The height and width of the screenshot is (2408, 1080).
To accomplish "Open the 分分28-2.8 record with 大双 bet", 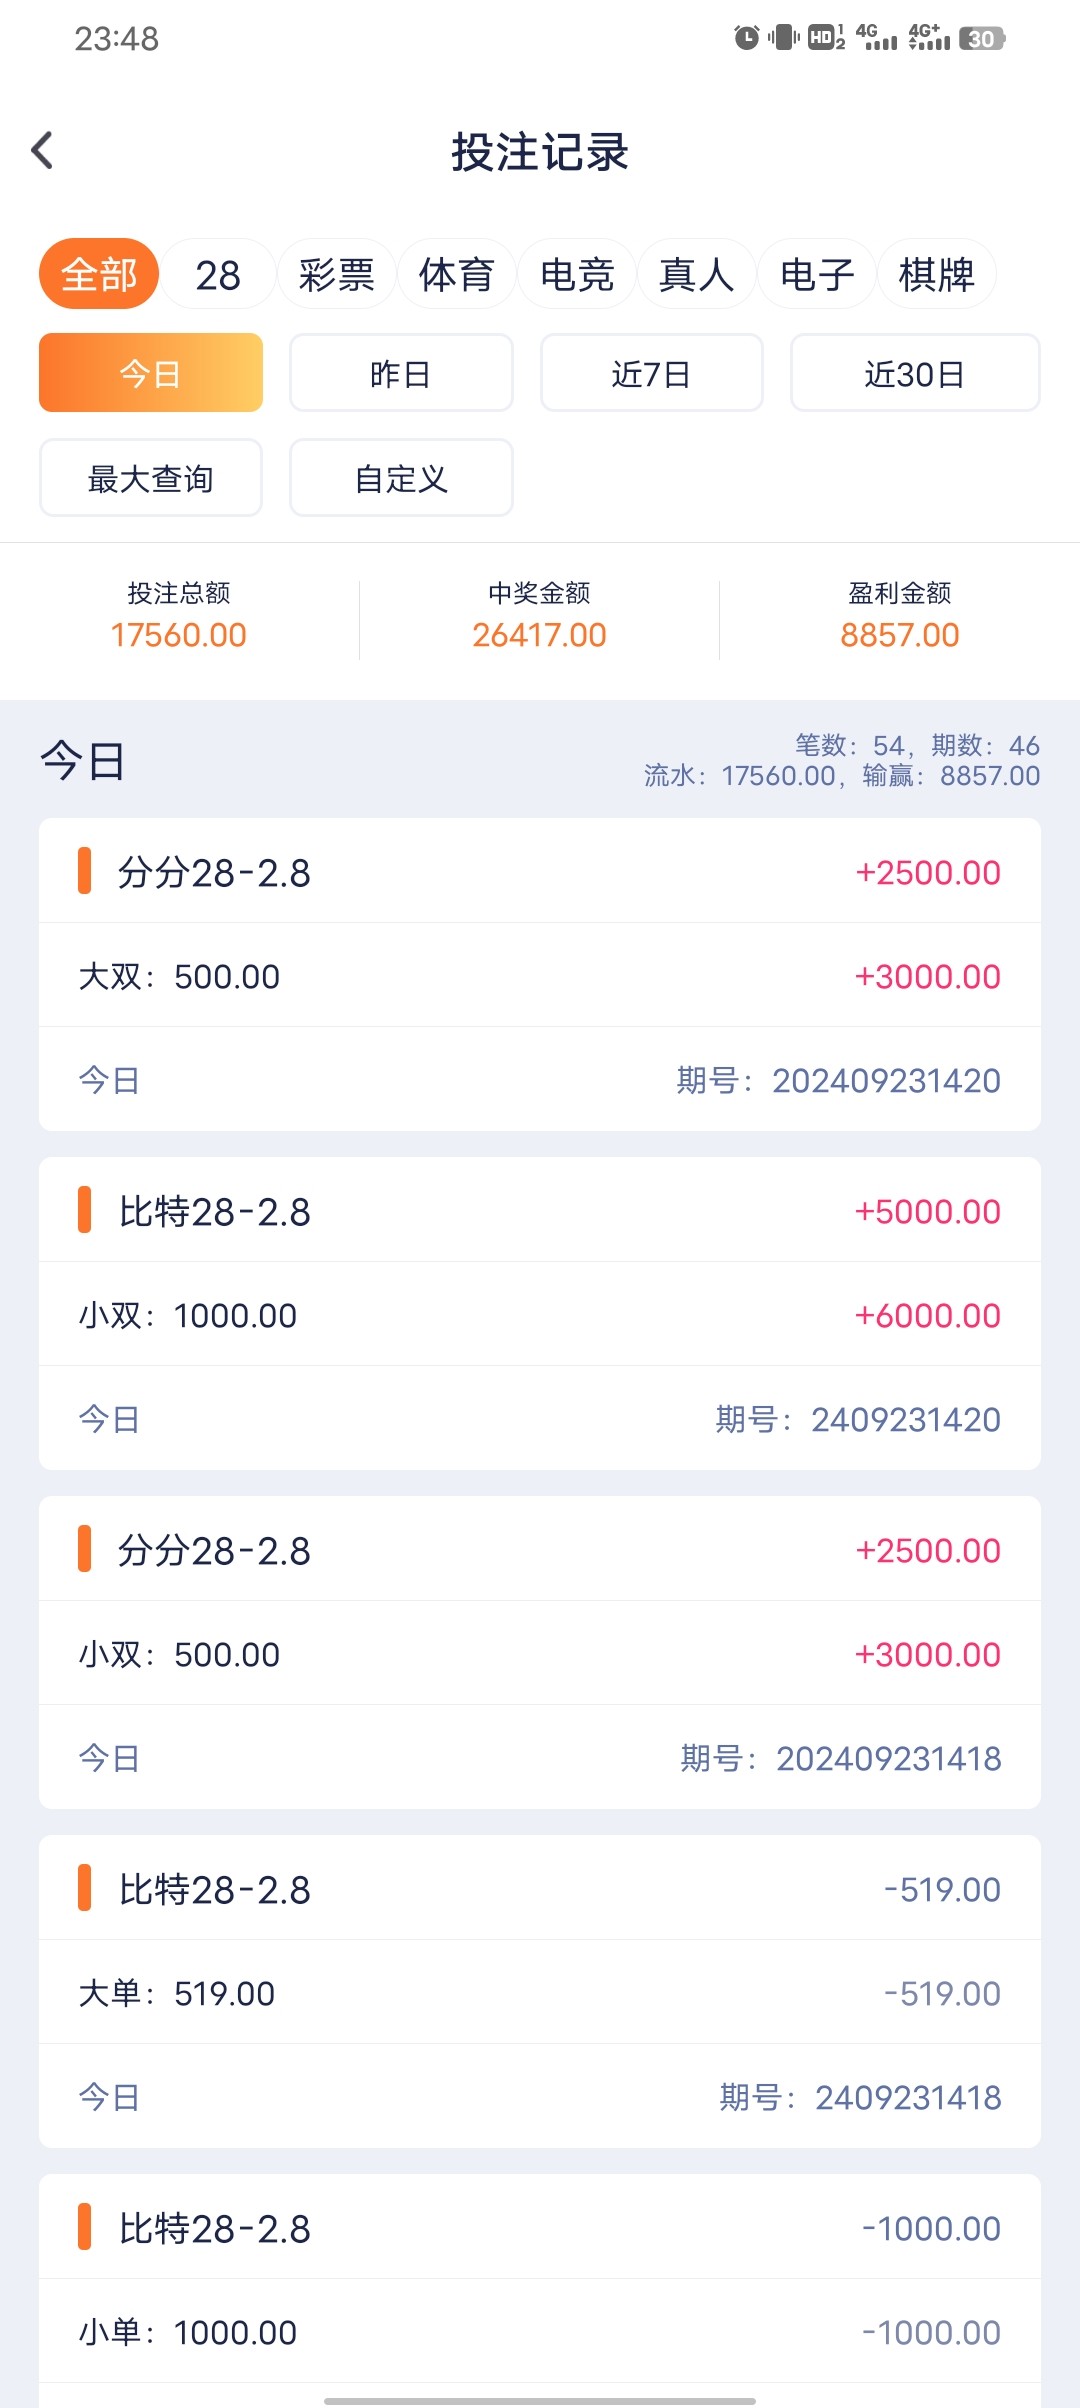I will [540, 975].
